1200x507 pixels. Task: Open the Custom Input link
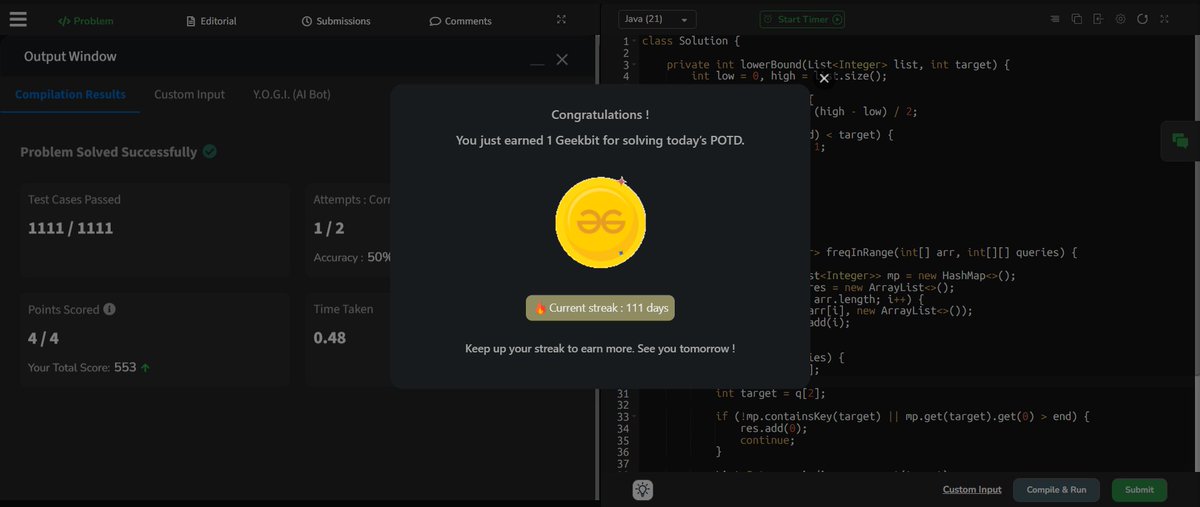tap(972, 490)
